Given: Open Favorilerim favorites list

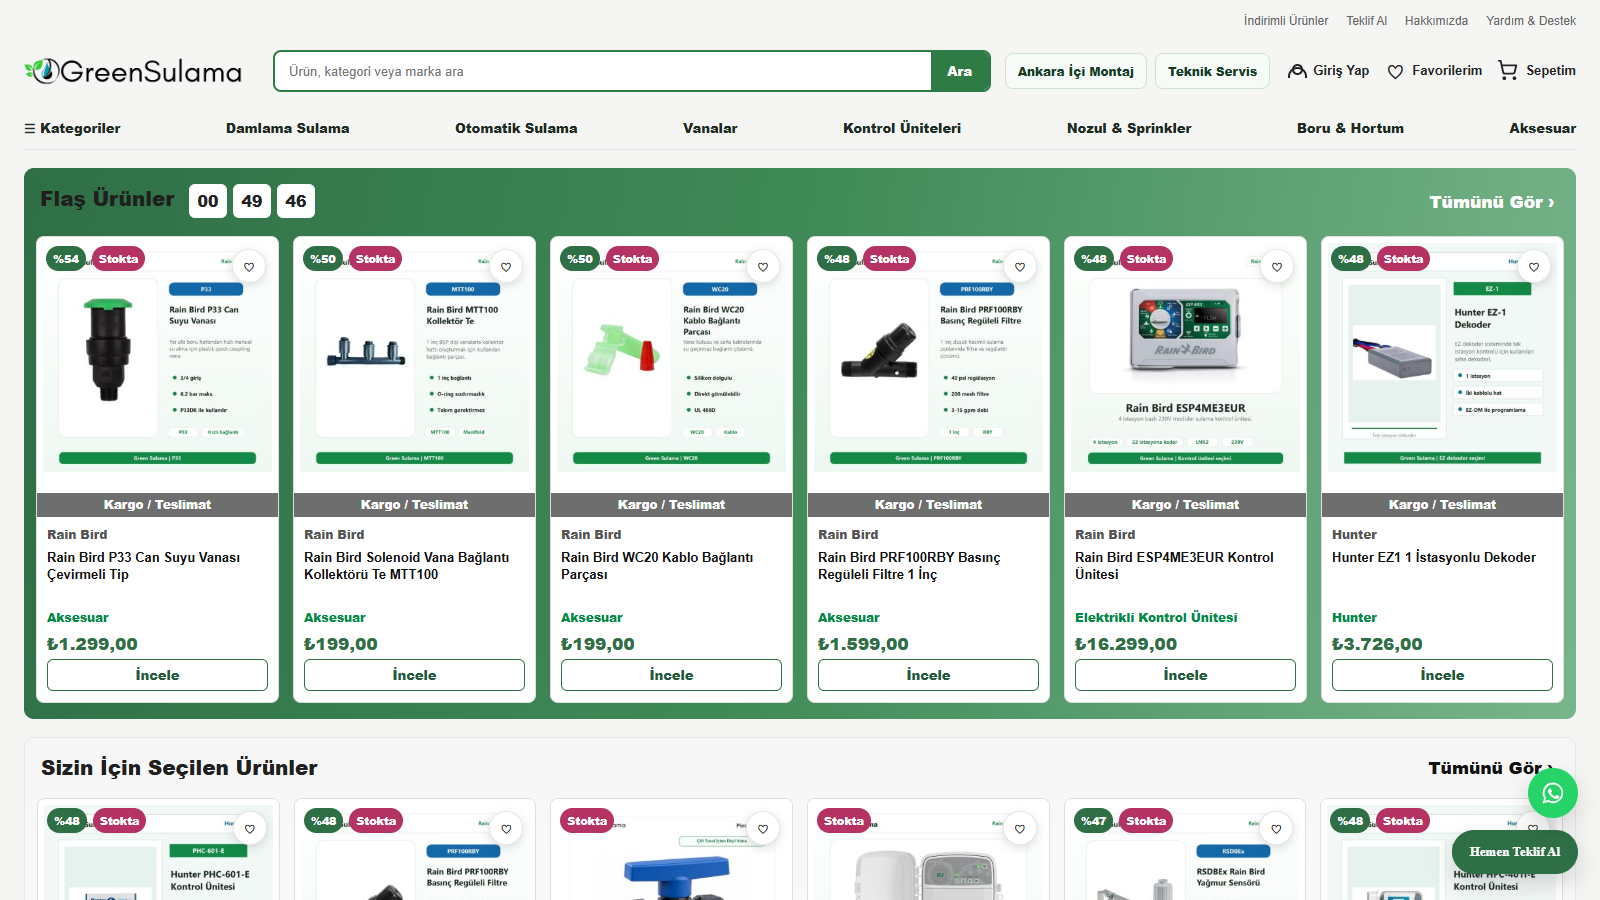Looking at the screenshot, I should [x=1434, y=71].
